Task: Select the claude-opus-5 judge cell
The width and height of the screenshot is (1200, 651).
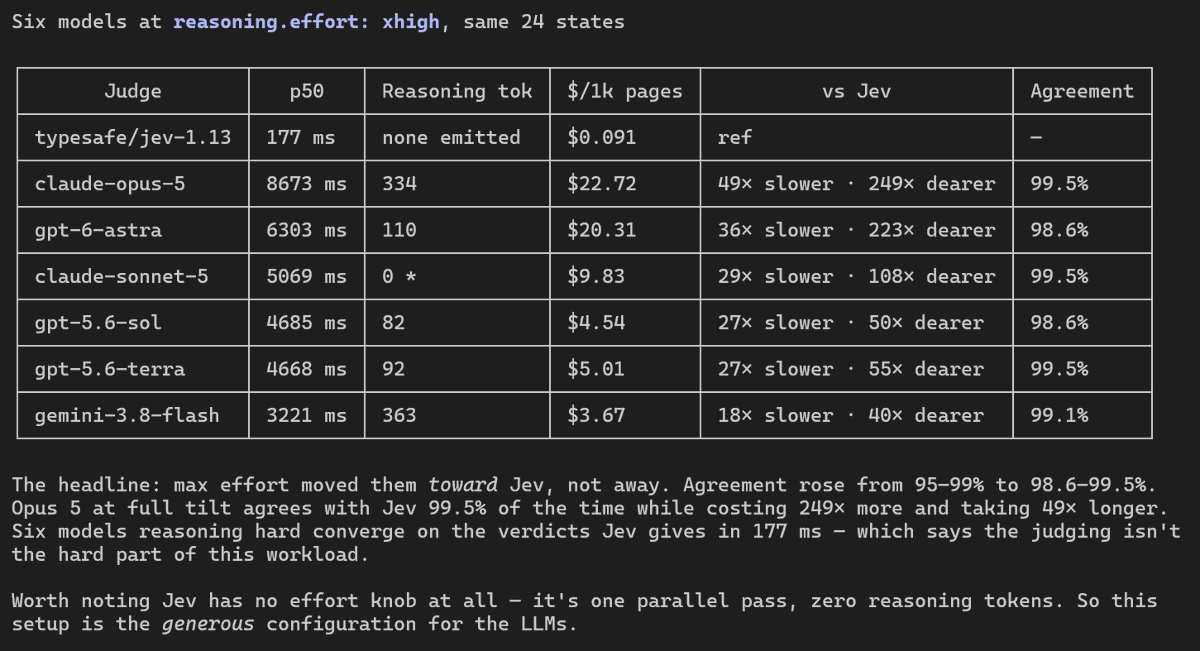Action: (x=133, y=184)
